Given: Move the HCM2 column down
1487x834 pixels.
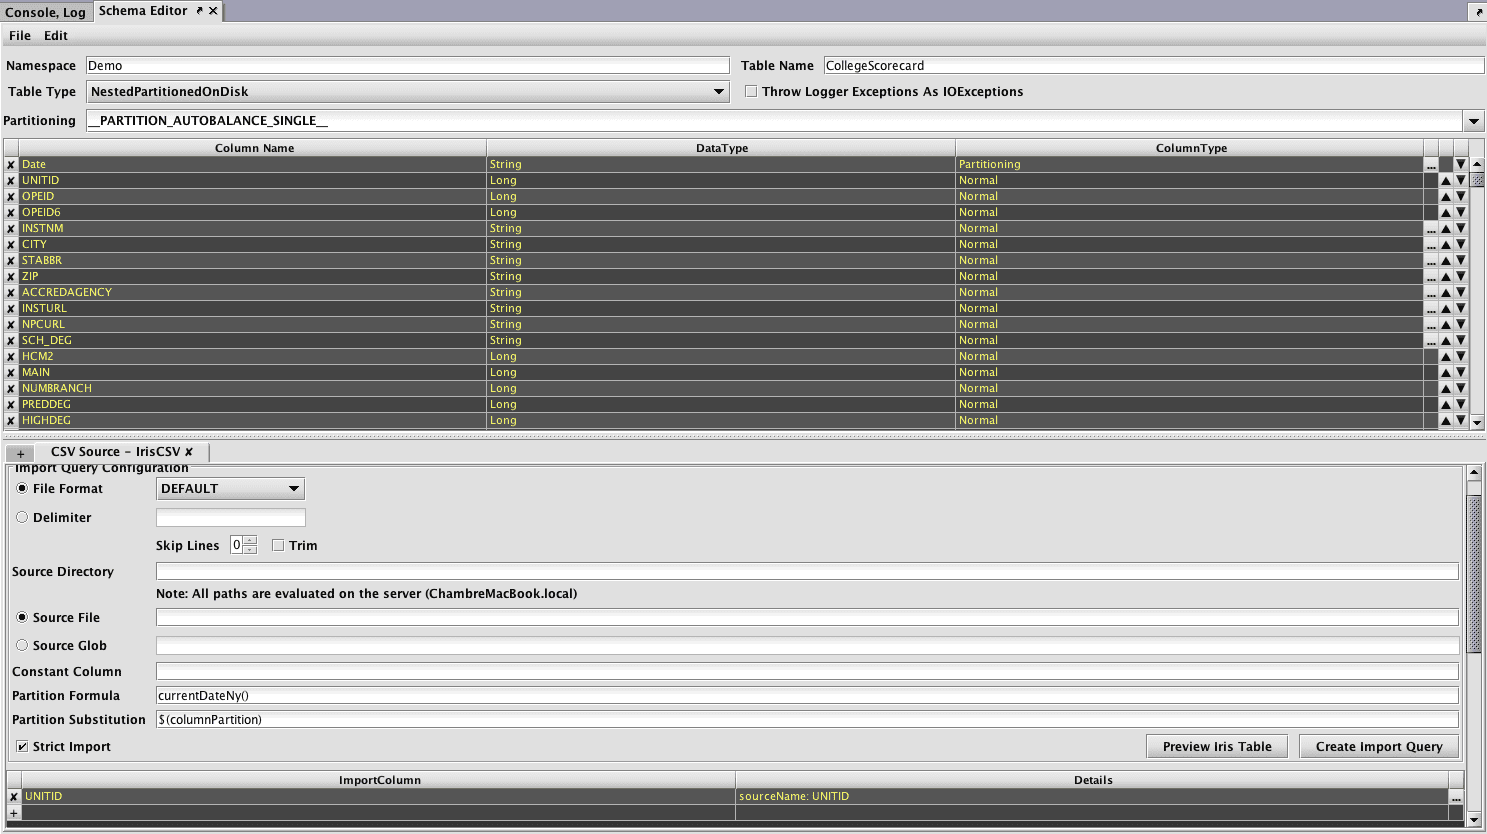Looking at the screenshot, I should (1461, 357).
